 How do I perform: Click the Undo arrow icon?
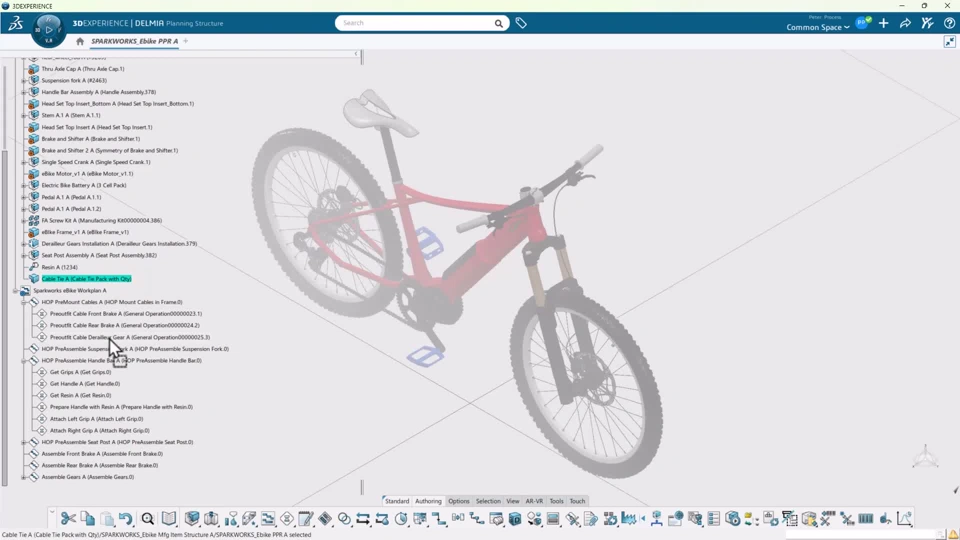[126, 519]
